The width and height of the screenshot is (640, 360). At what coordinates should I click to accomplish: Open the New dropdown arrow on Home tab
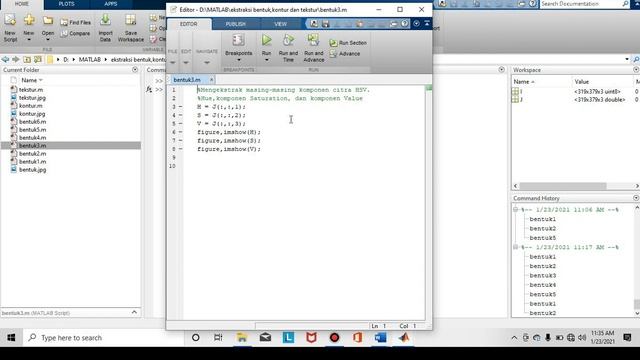pyautogui.click(x=29, y=40)
